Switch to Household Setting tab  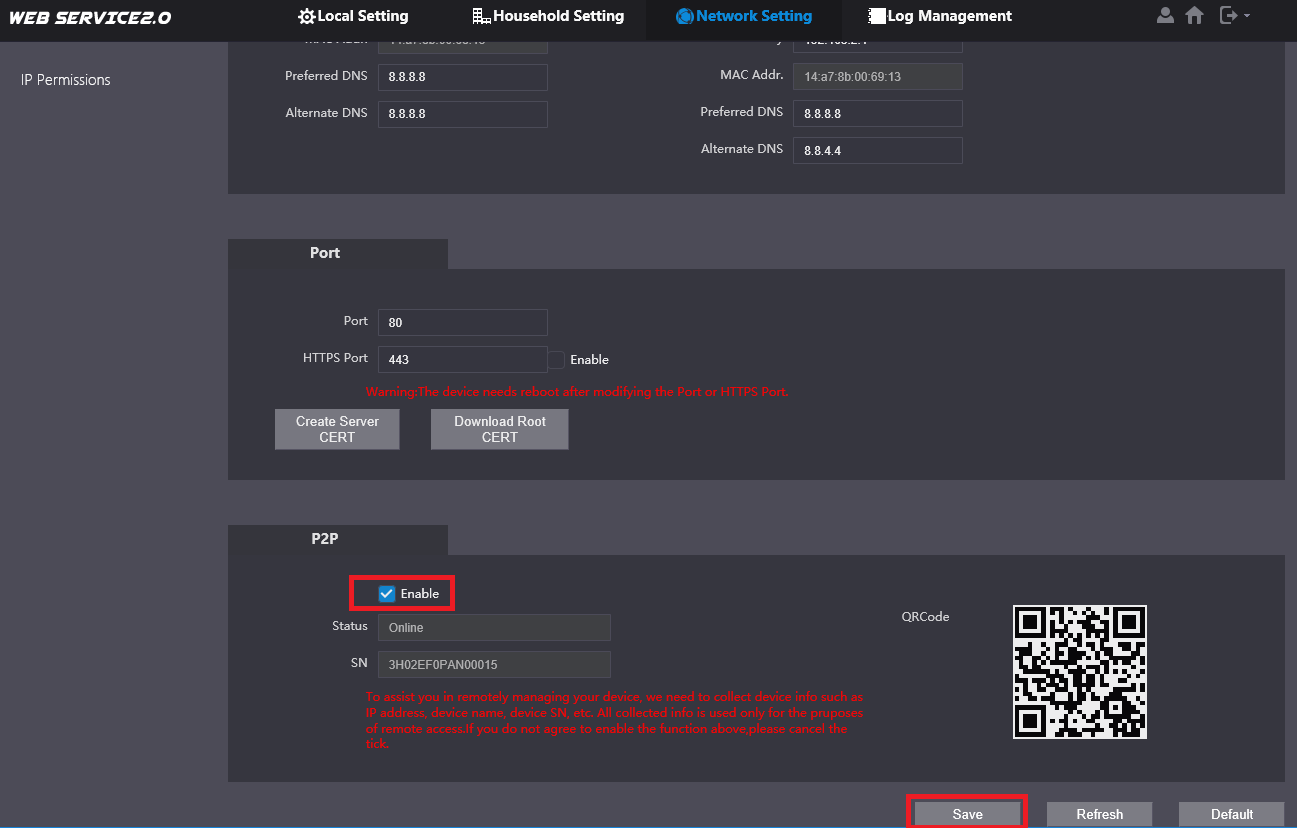point(548,16)
